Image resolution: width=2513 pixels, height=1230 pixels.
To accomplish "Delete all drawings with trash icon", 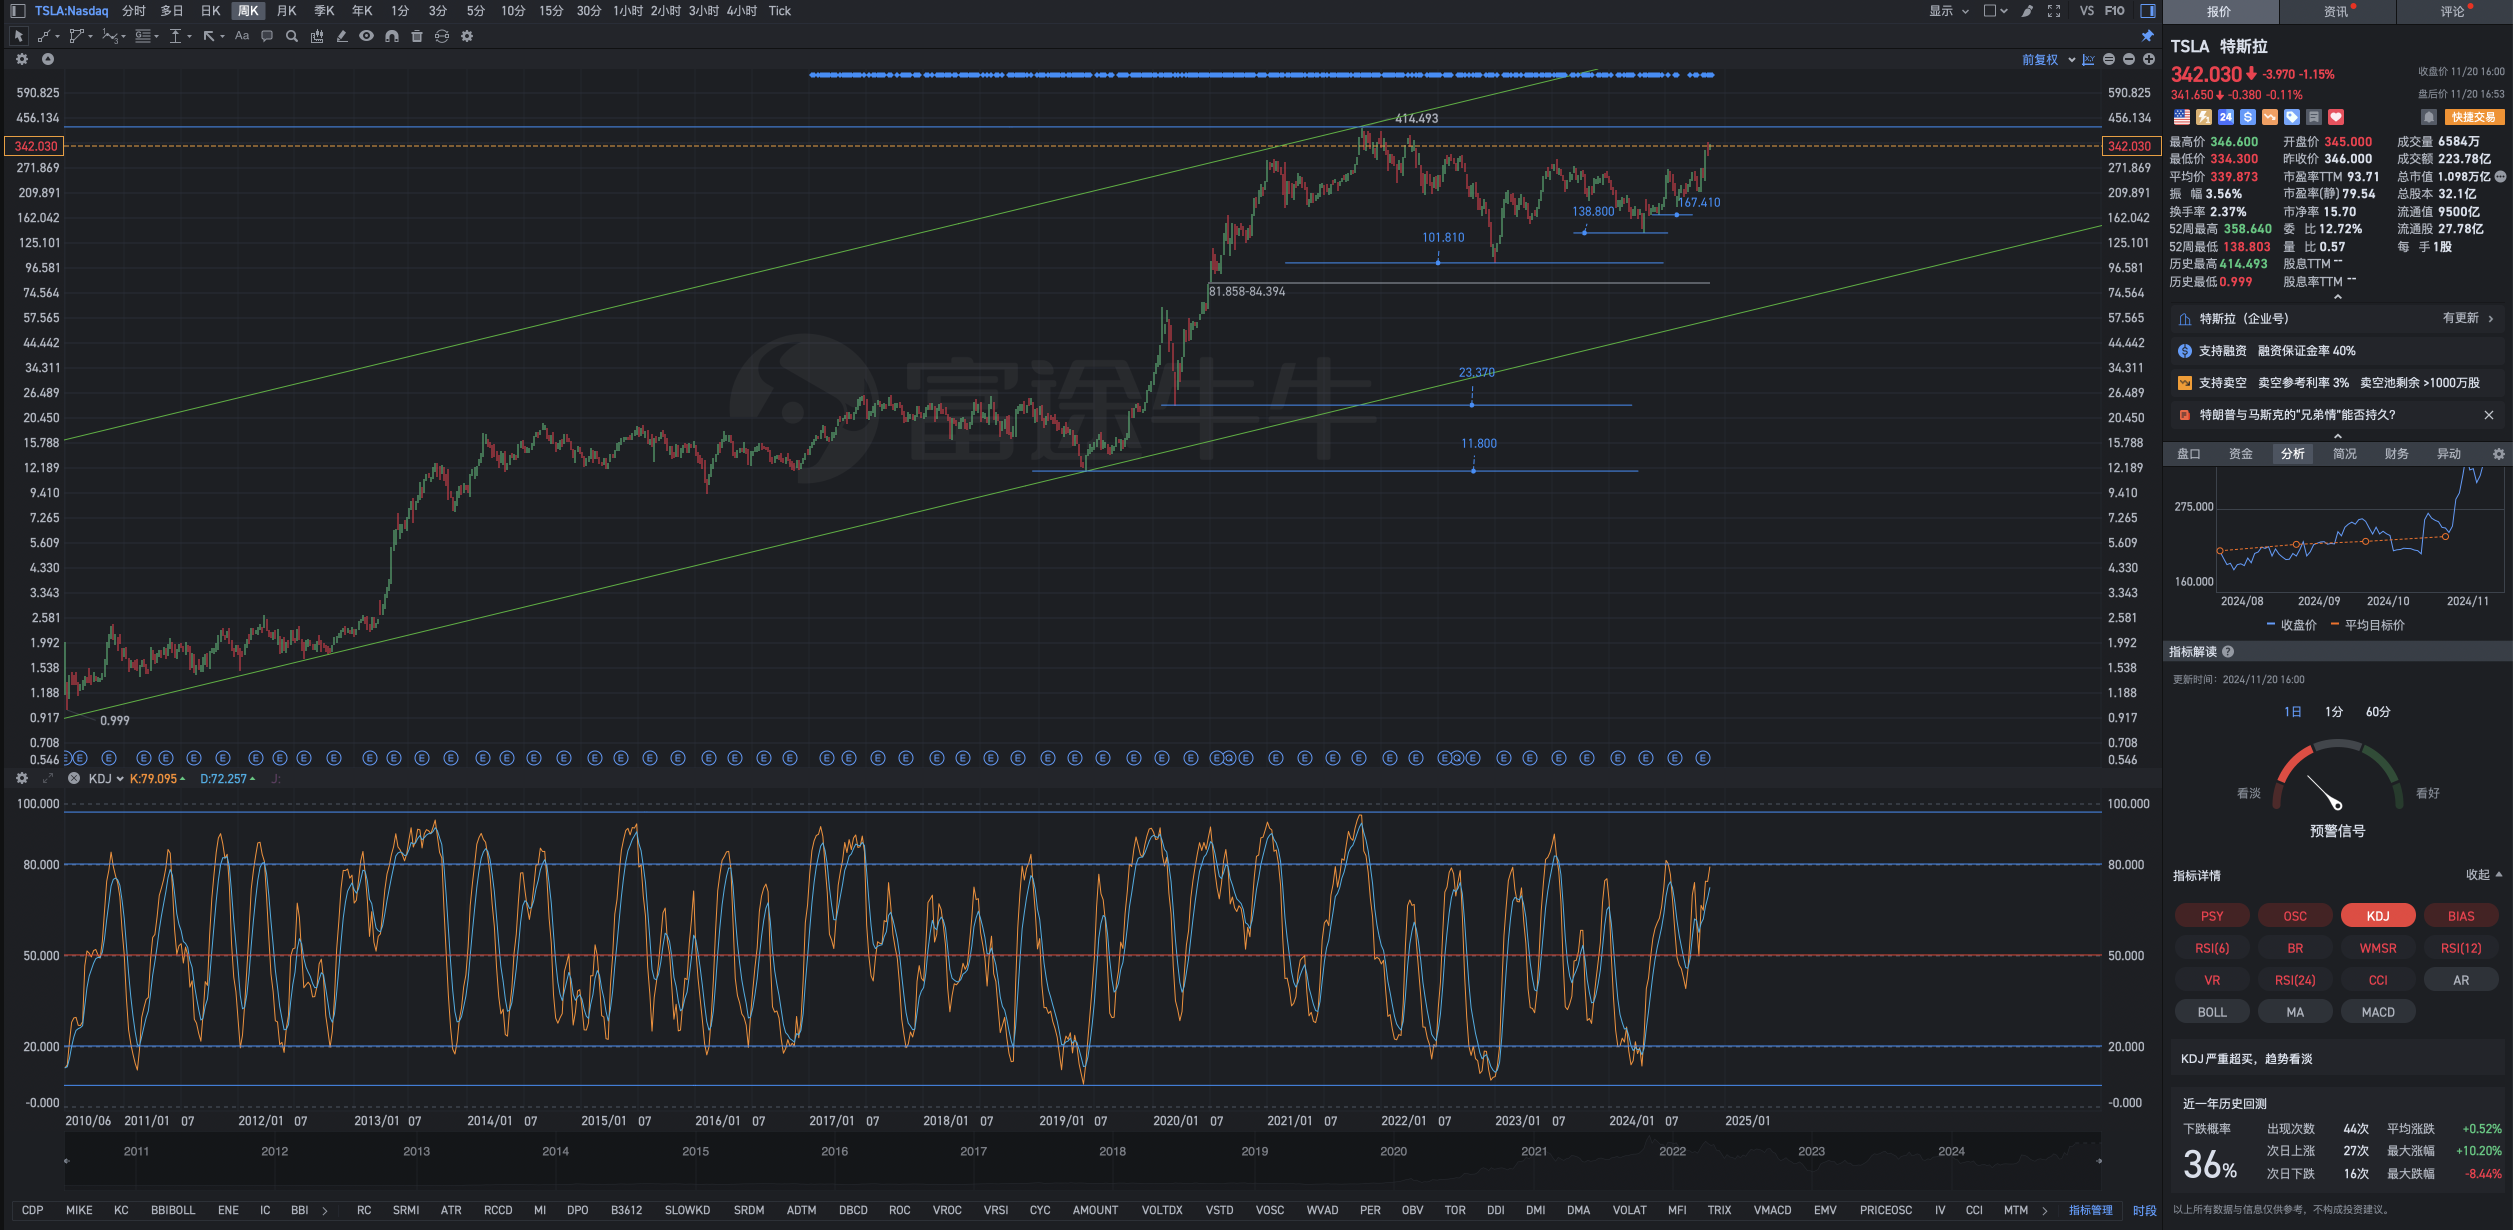I will [417, 36].
